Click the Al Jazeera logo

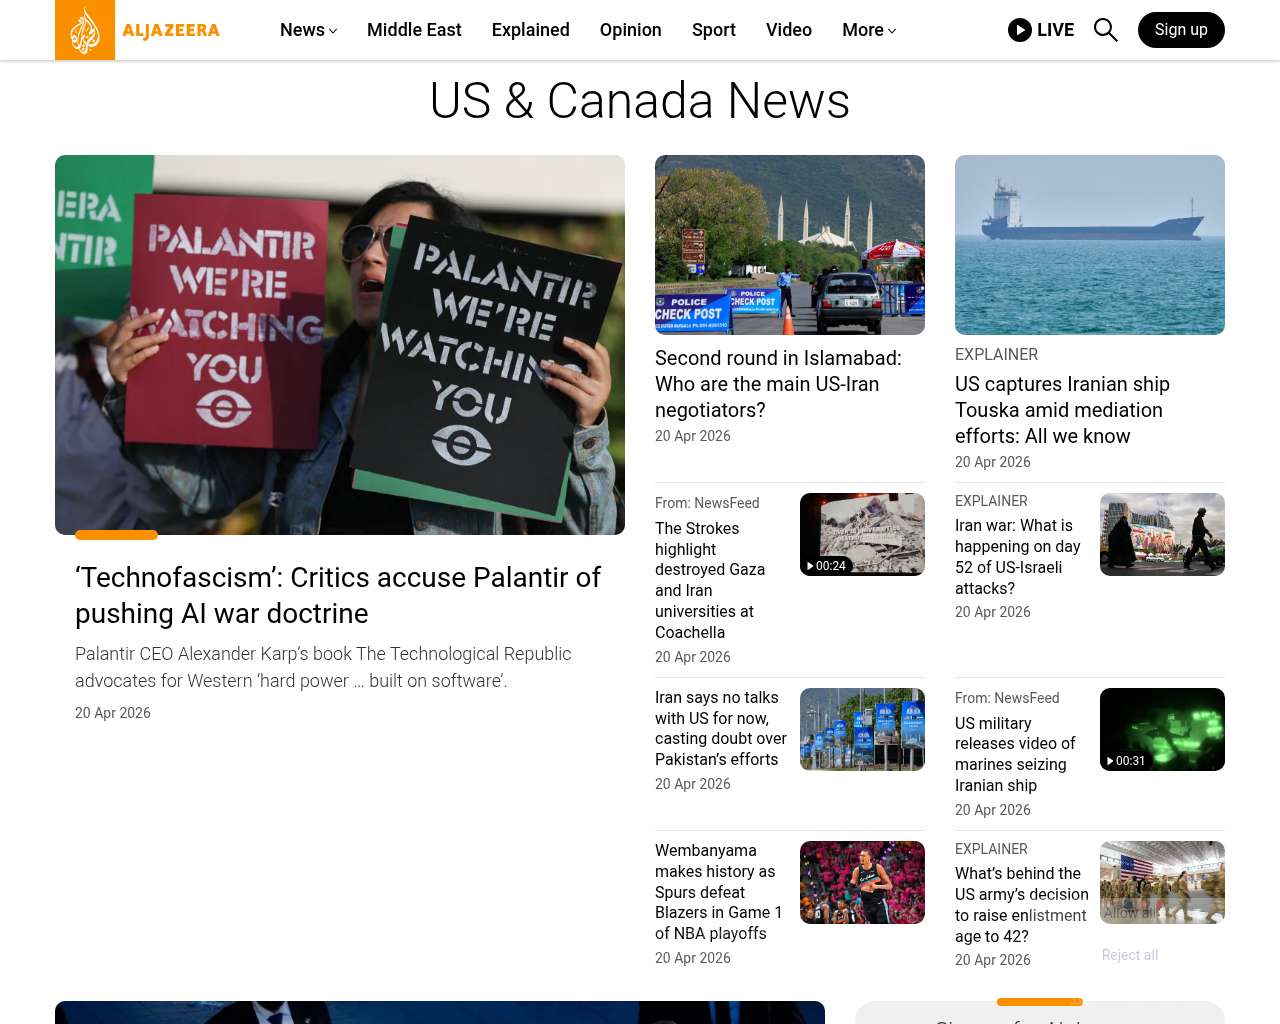click(x=138, y=30)
